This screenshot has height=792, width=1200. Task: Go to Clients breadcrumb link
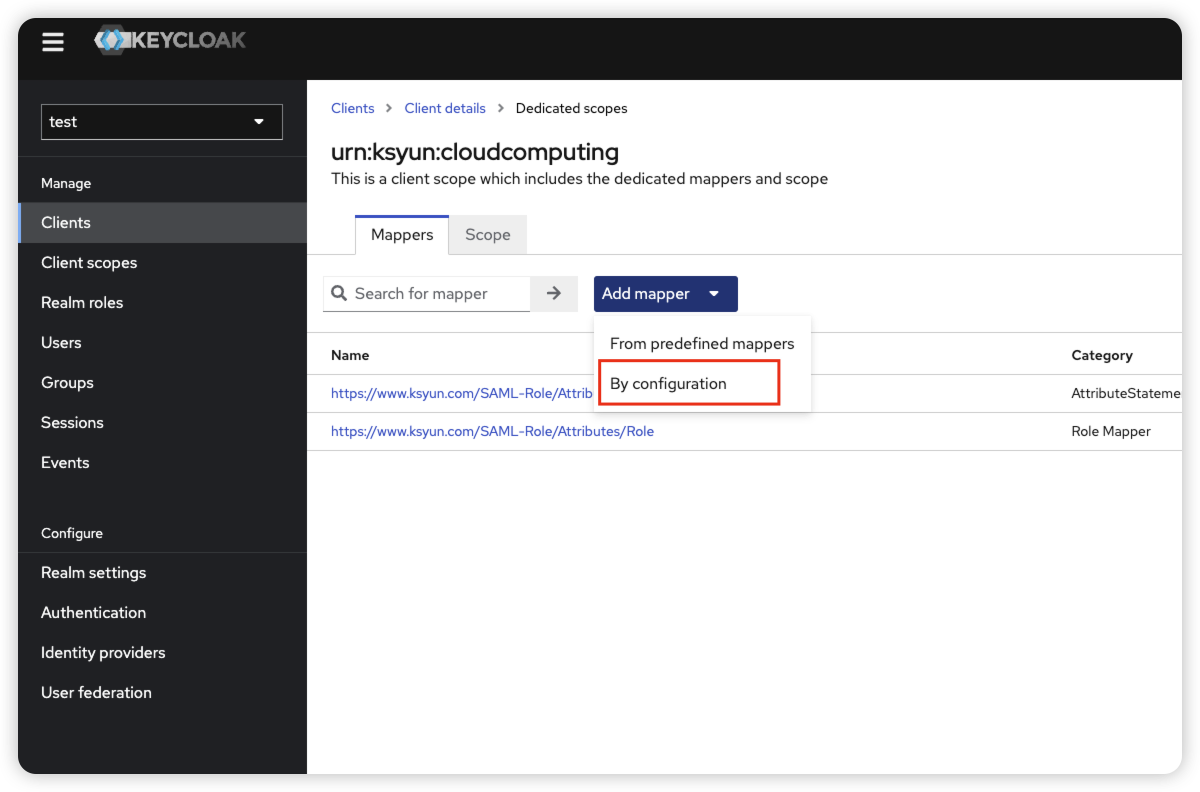coord(352,108)
